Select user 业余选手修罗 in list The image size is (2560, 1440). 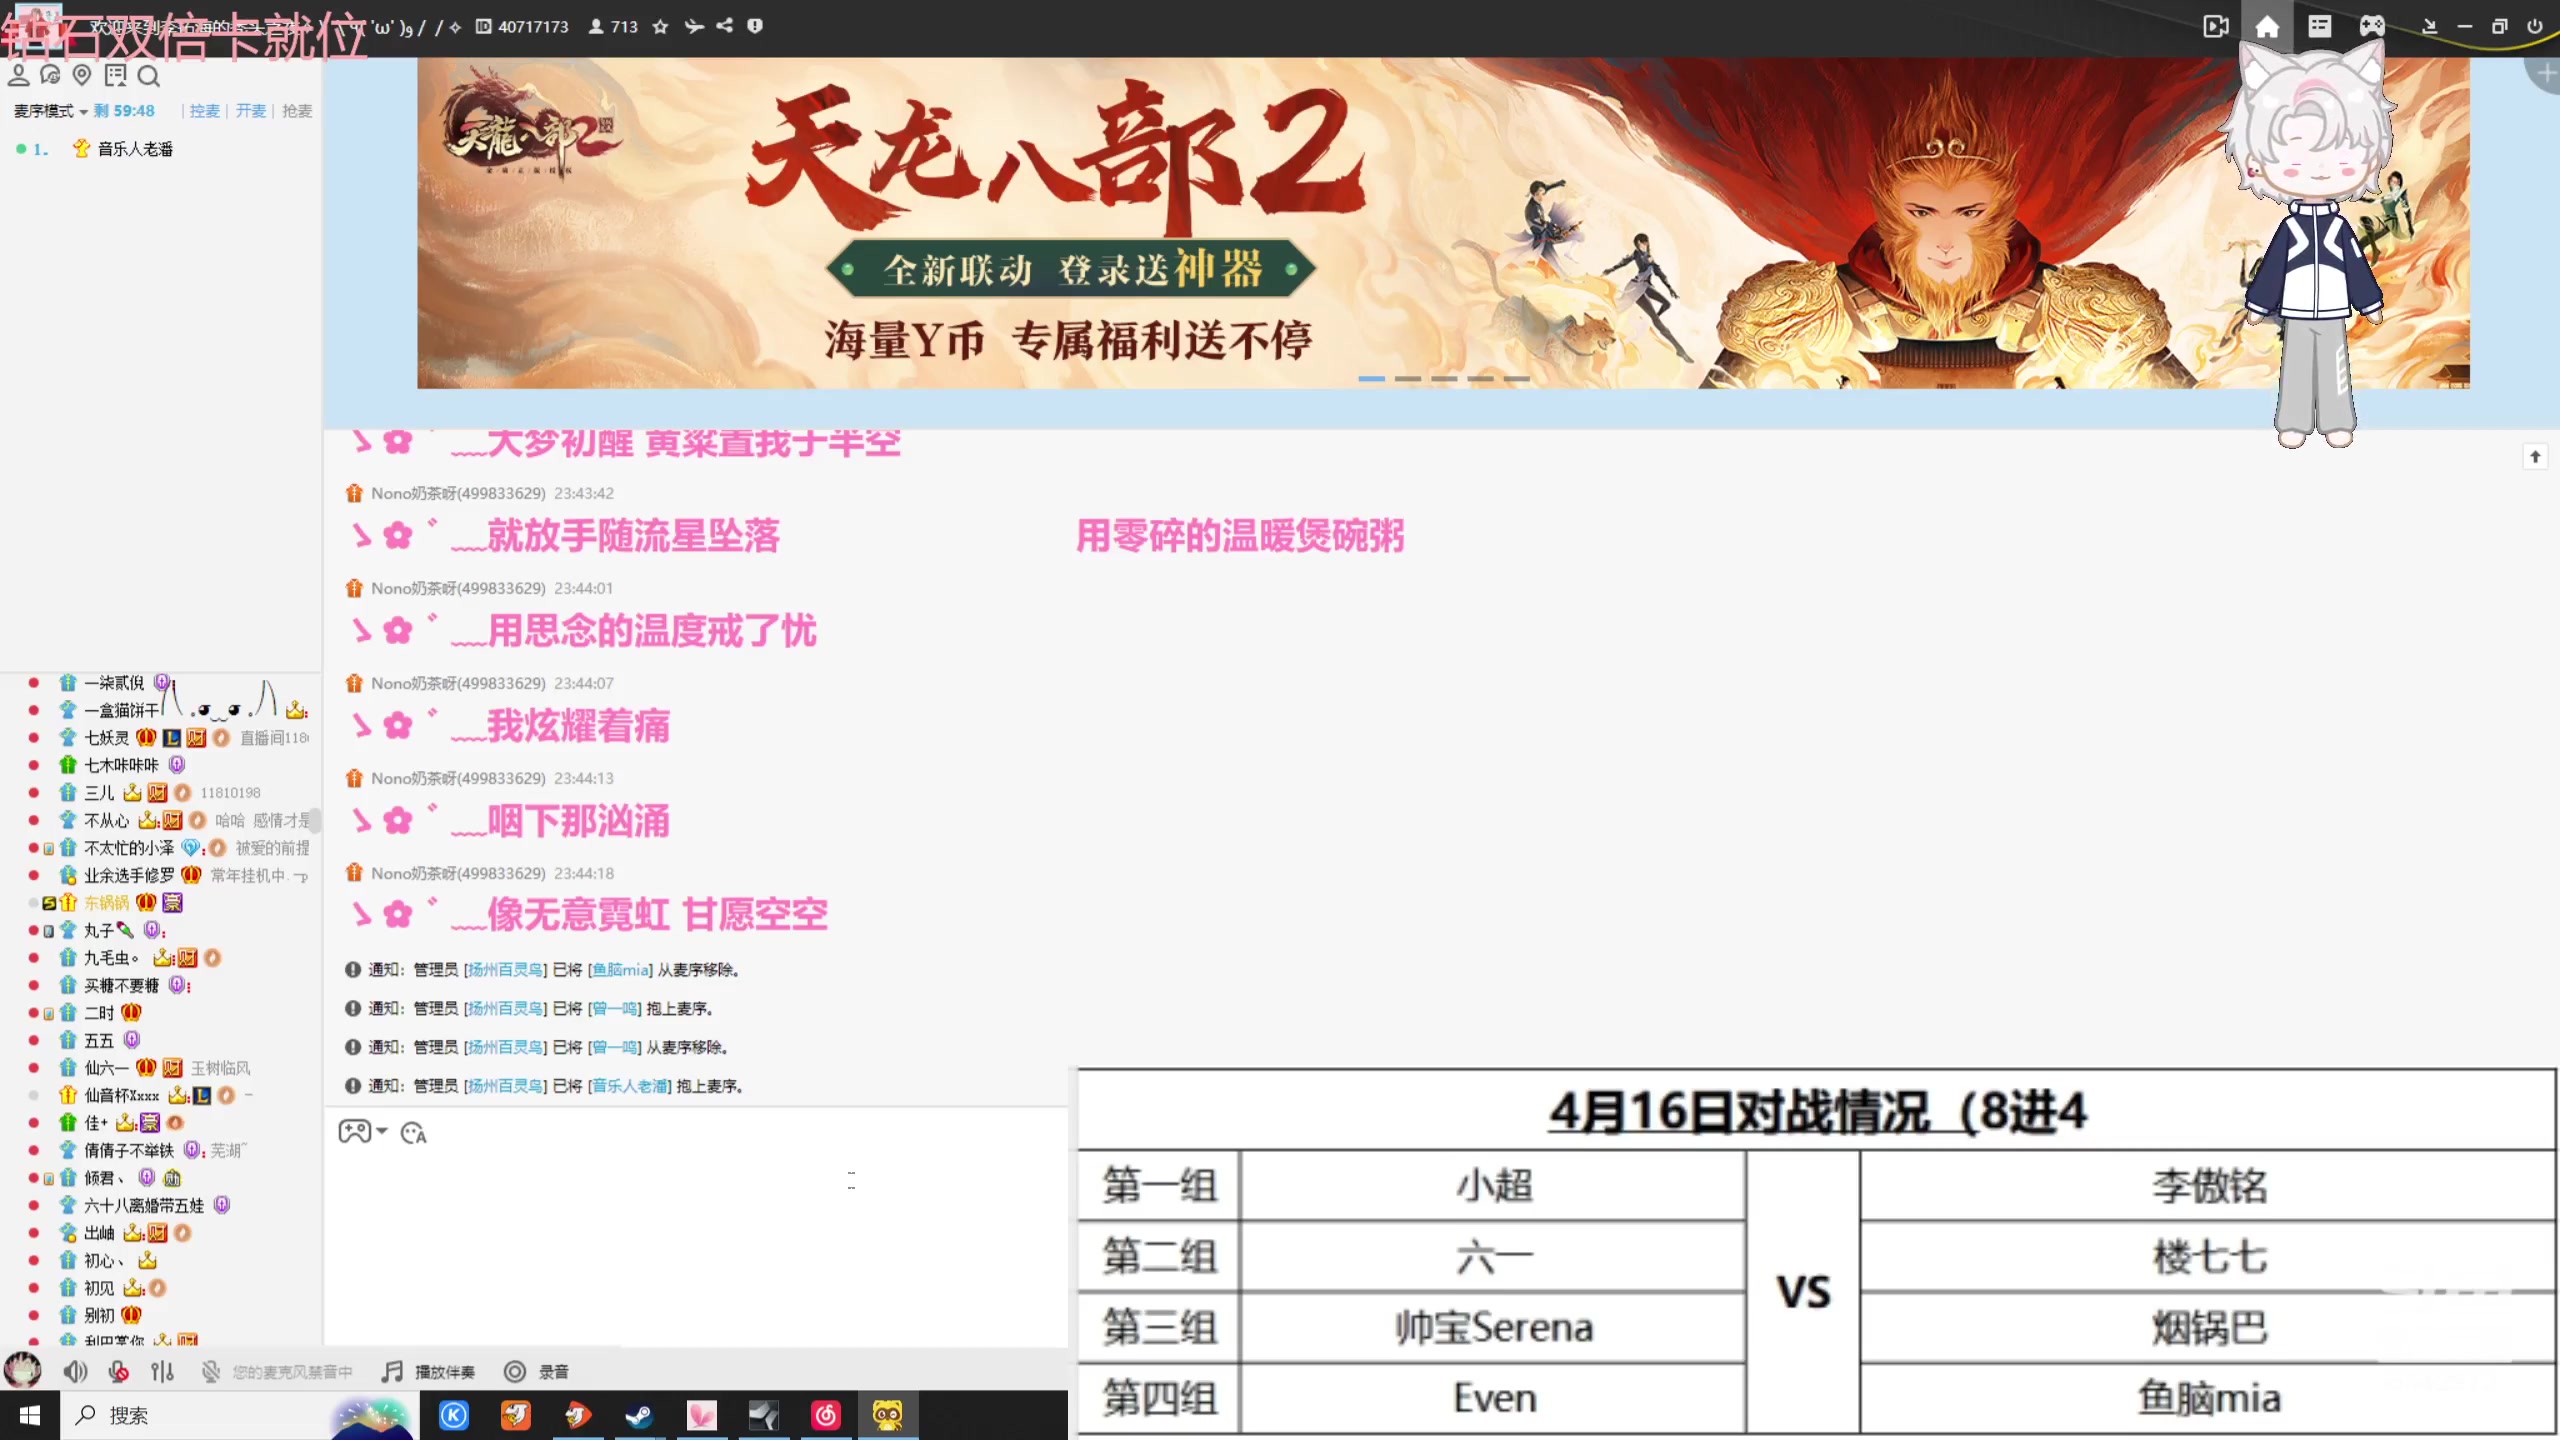point(129,875)
